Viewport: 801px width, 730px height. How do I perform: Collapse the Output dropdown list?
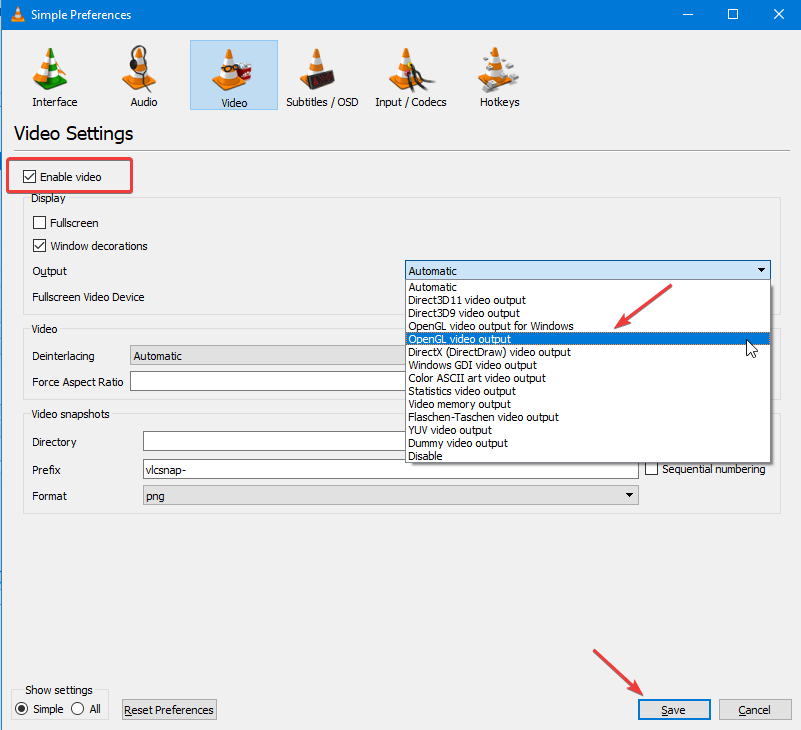pos(761,270)
